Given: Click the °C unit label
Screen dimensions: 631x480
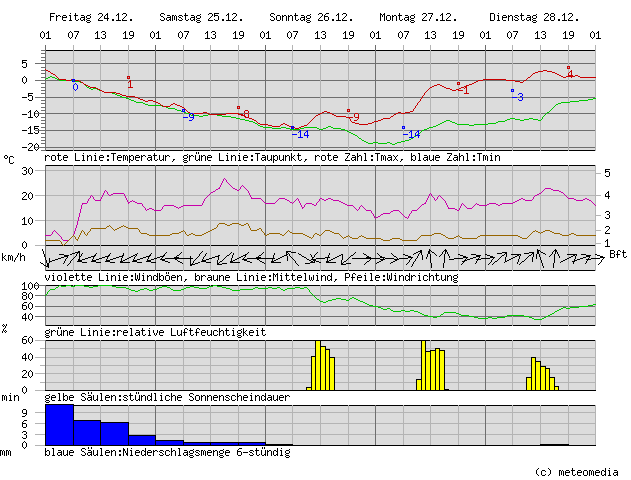Looking at the screenshot, I should point(9,158).
